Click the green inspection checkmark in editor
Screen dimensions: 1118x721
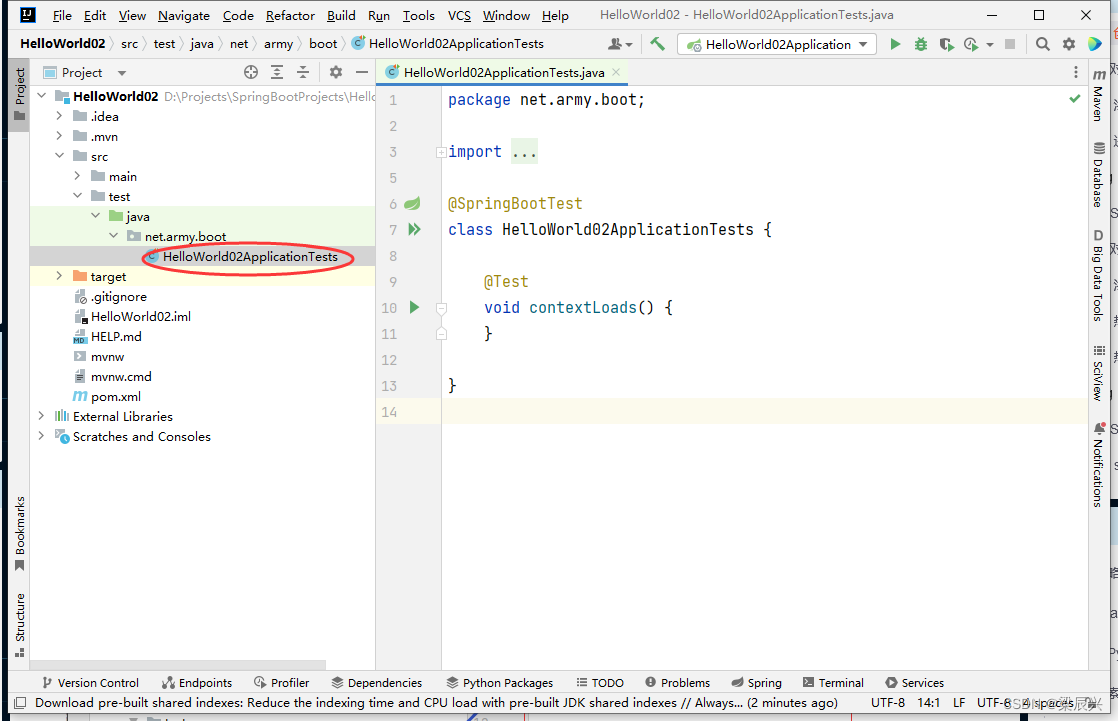(1075, 99)
